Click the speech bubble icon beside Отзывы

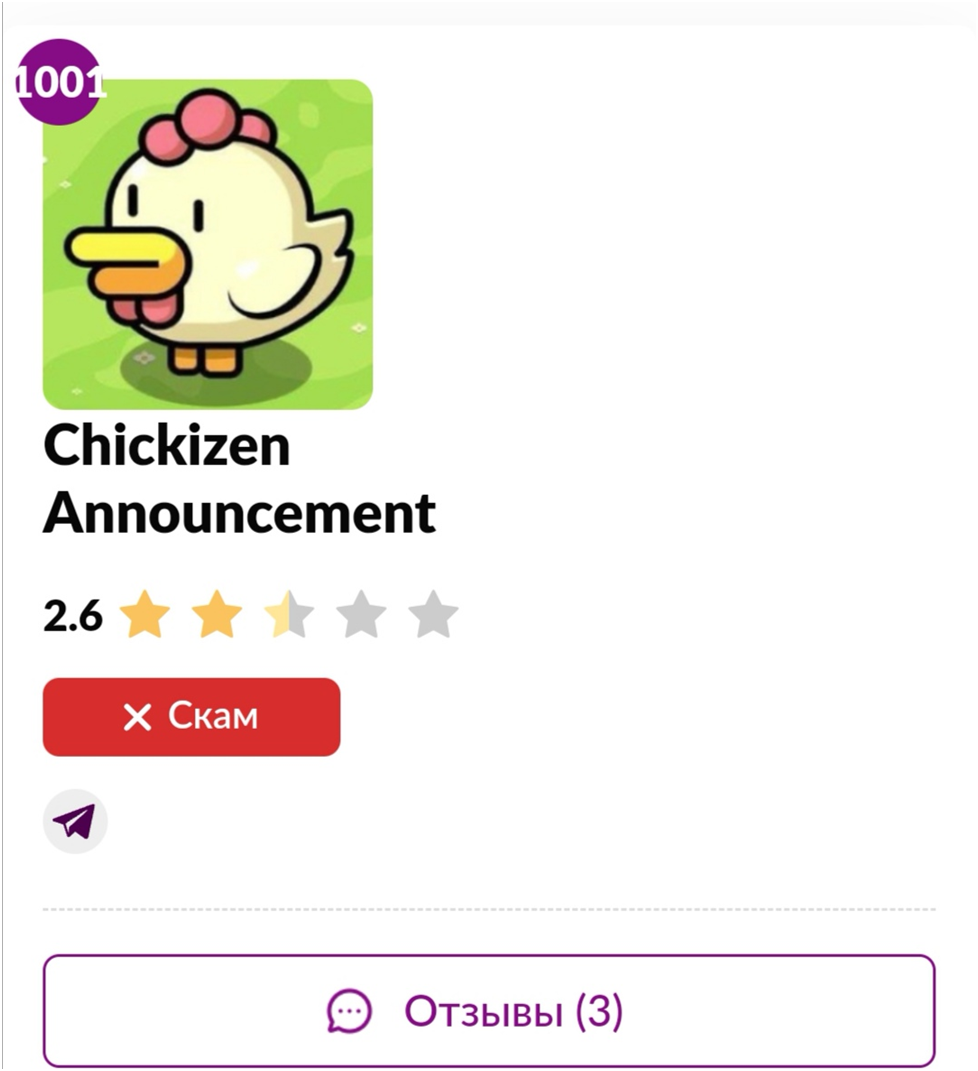(350, 1011)
